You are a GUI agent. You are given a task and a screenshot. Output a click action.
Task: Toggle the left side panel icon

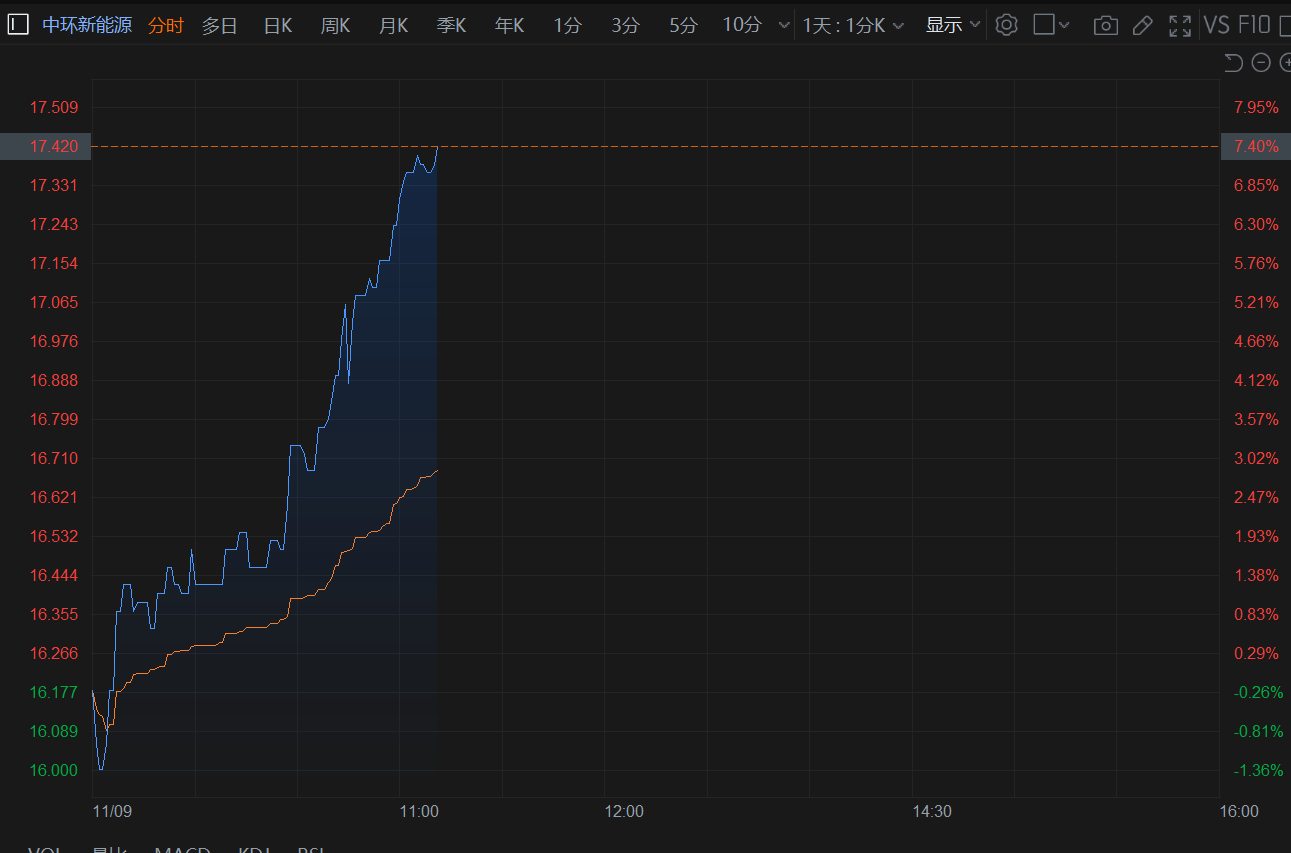(18, 25)
